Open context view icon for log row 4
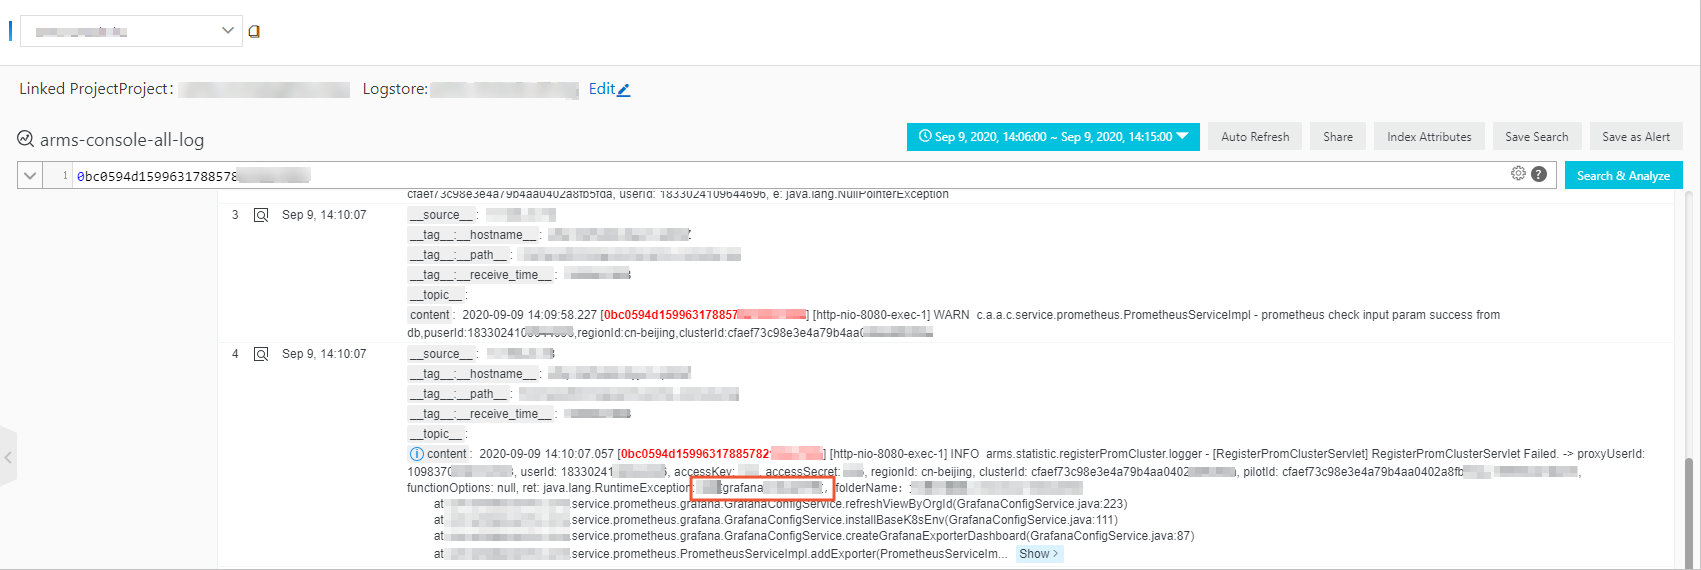 261,354
